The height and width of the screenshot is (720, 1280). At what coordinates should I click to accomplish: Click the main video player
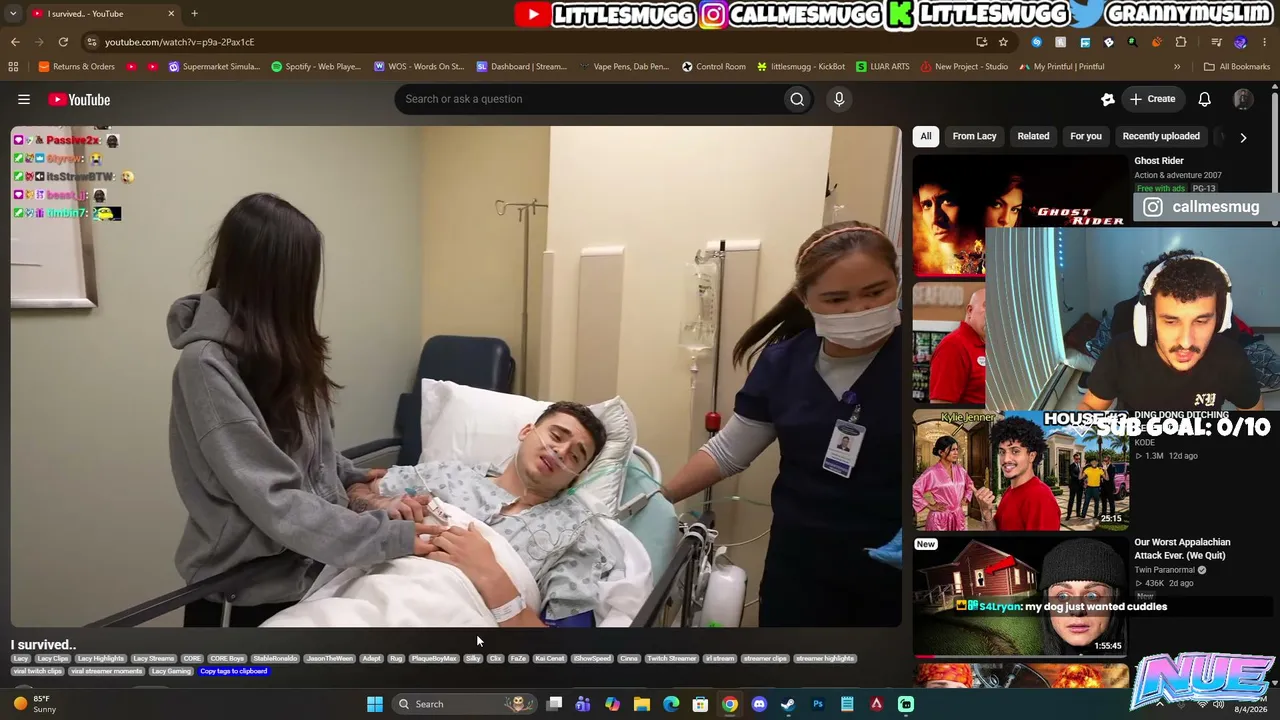tap(456, 377)
